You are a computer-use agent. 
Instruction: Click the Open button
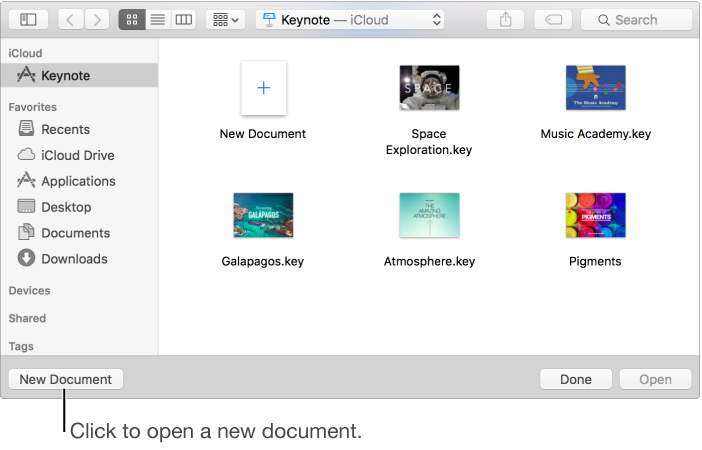tap(655, 379)
